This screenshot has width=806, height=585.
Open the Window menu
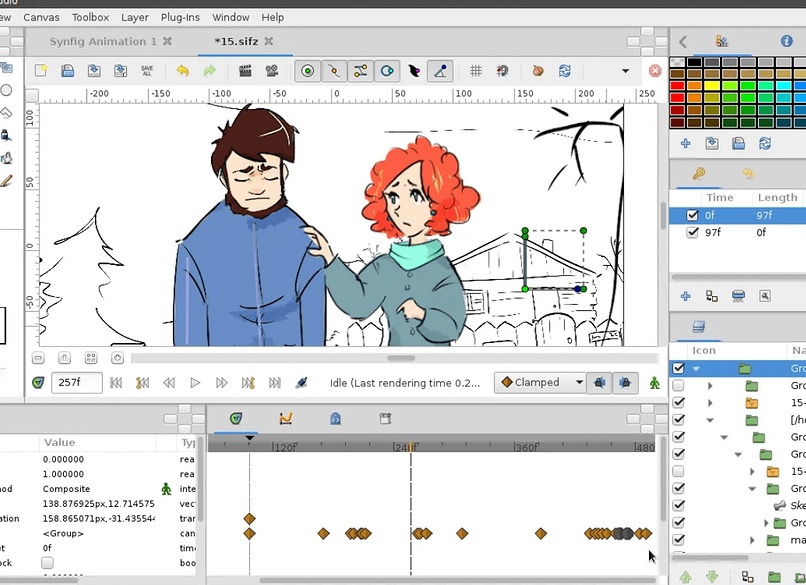point(230,17)
